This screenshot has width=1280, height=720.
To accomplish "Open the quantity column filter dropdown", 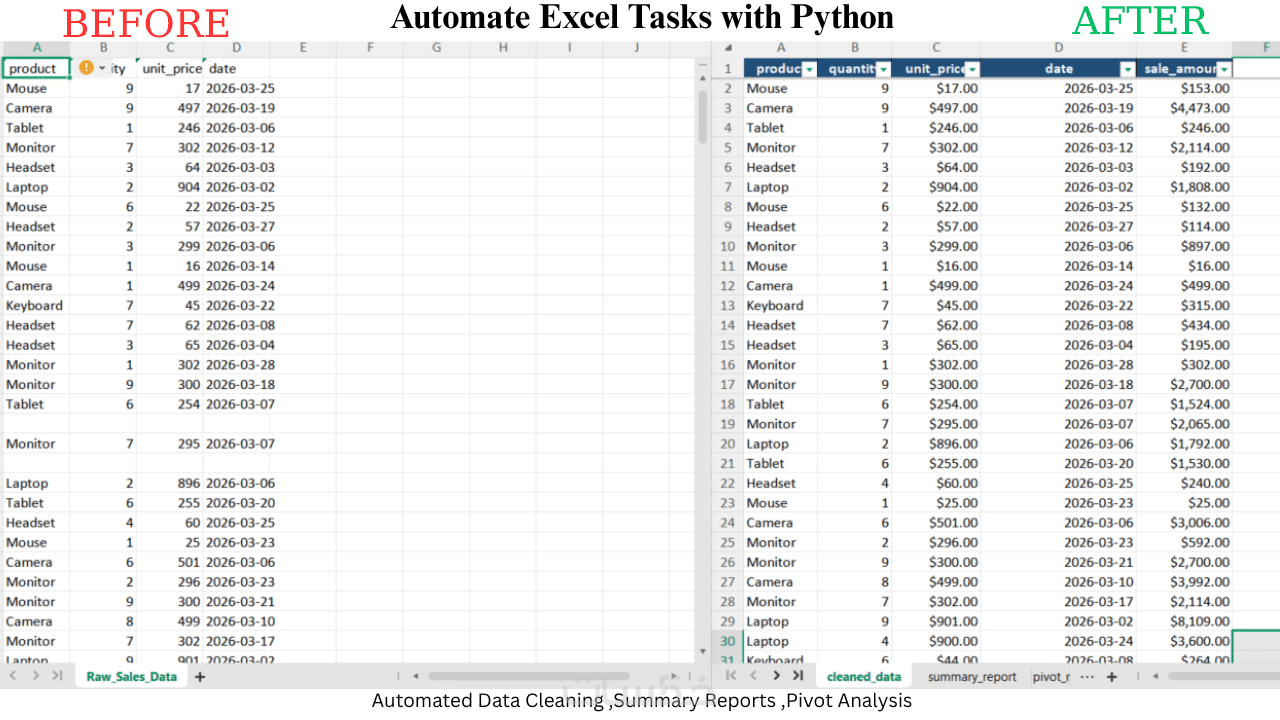I will (883, 69).
